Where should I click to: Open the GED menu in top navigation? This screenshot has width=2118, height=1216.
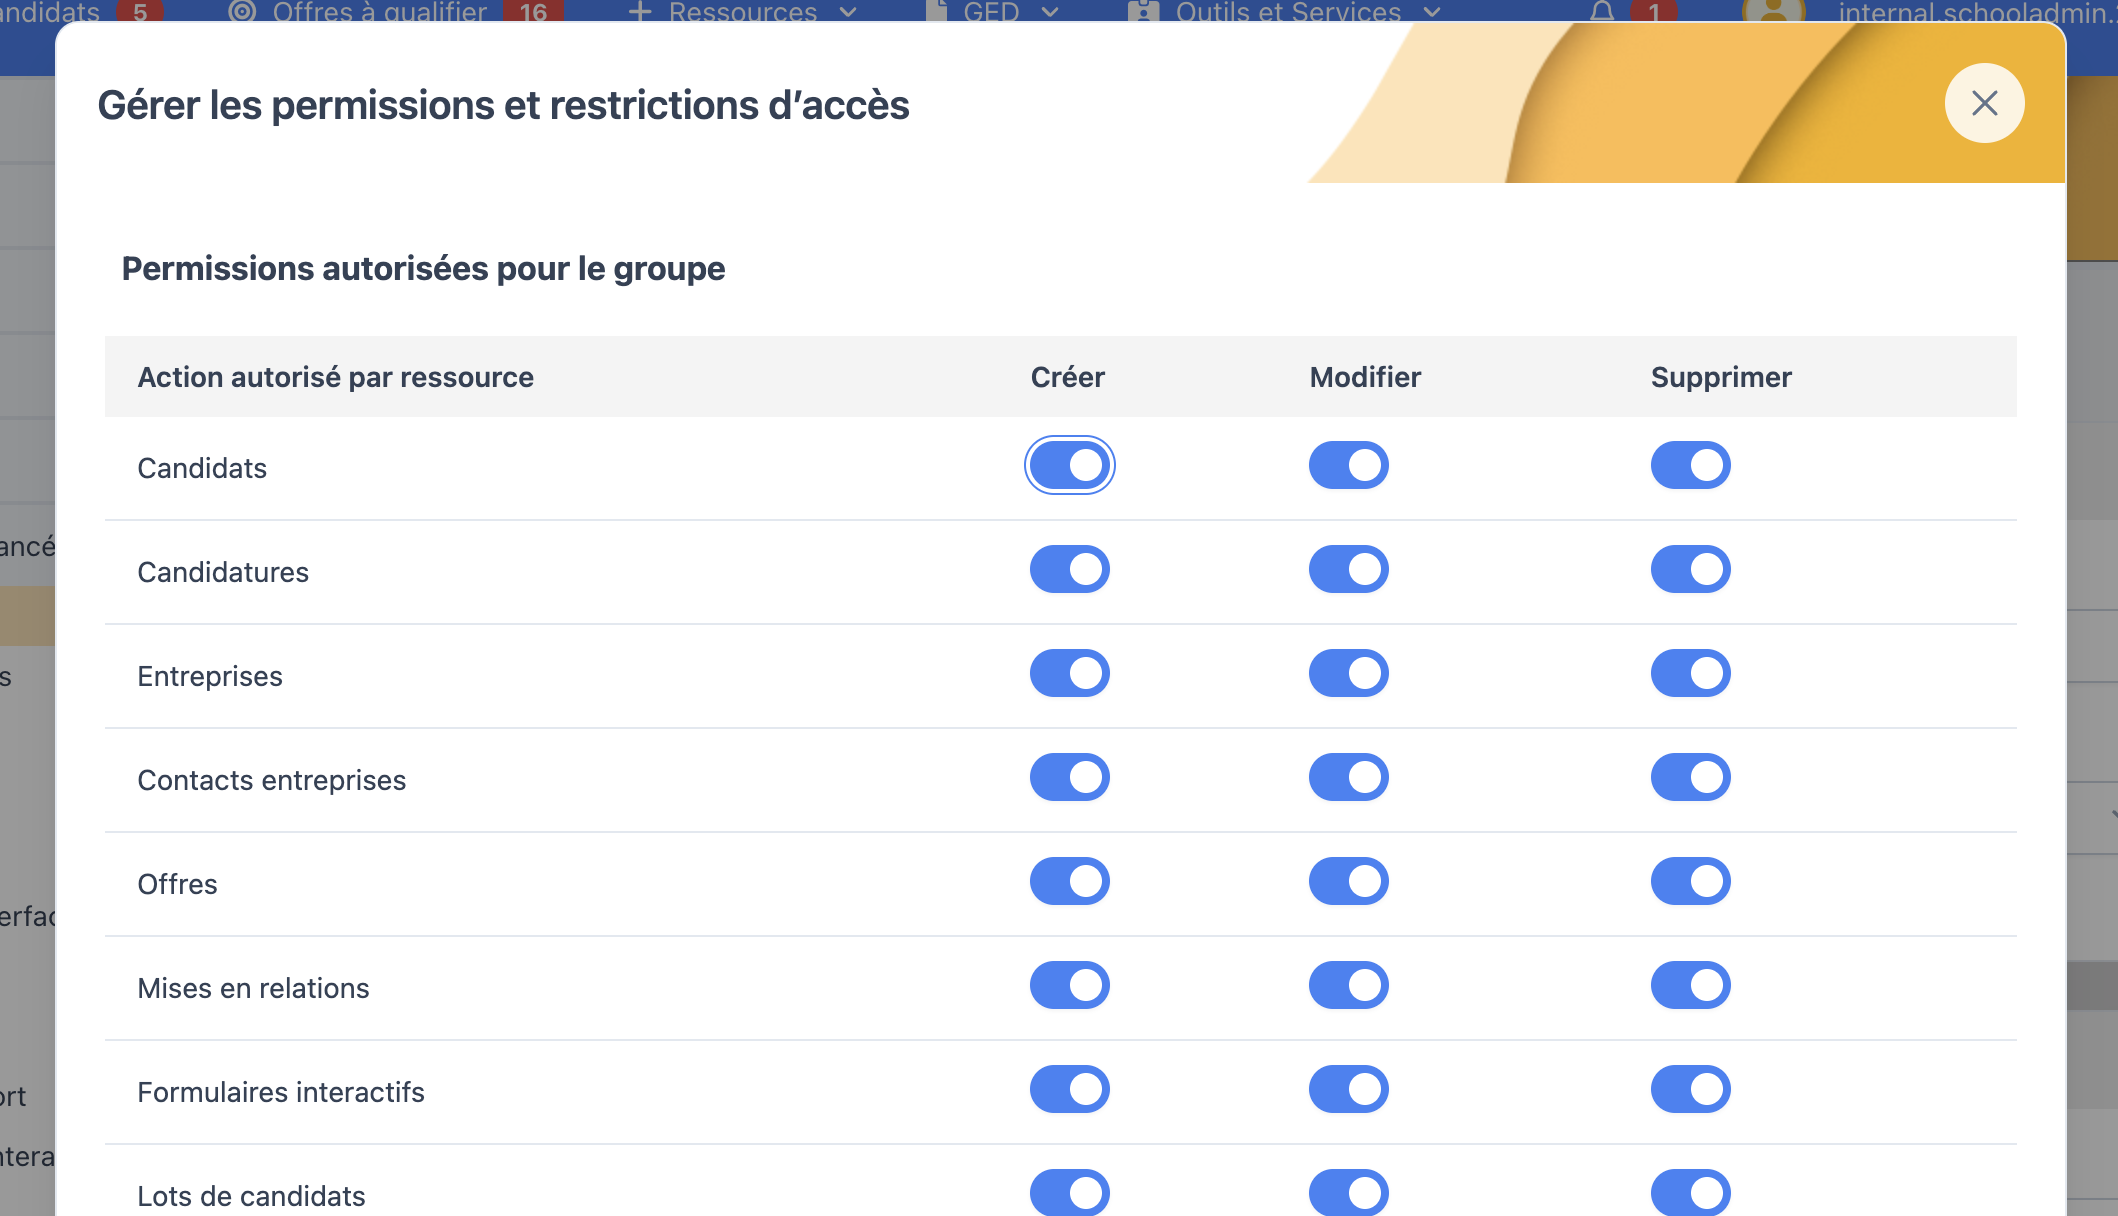[991, 11]
